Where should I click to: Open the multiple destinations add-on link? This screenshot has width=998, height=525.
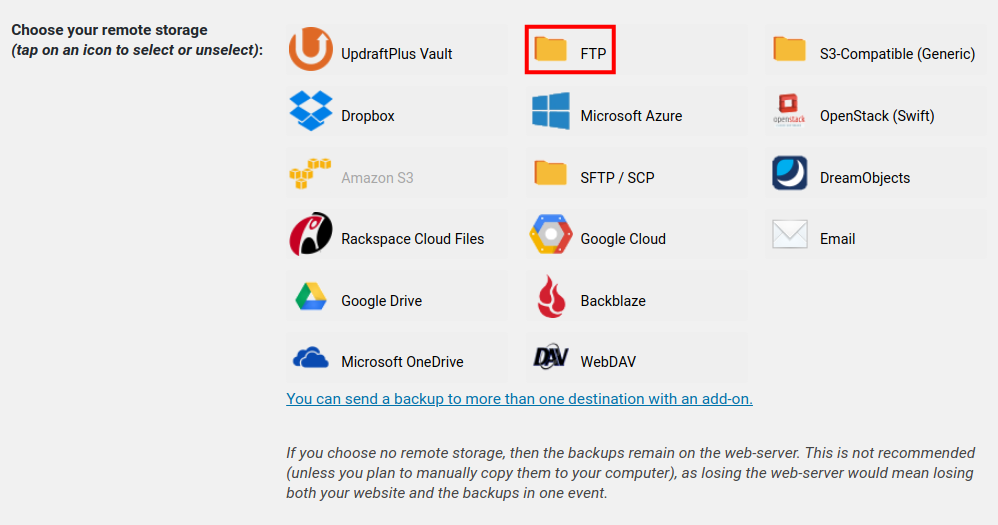[519, 398]
